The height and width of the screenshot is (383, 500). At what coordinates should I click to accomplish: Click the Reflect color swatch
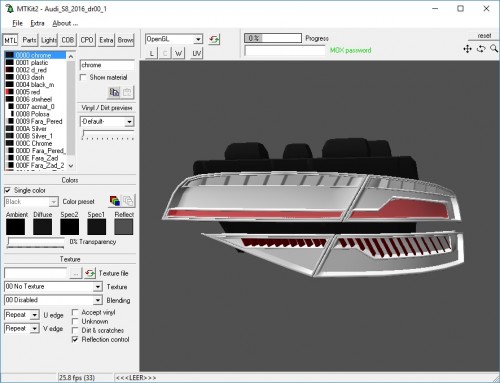(124, 227)
